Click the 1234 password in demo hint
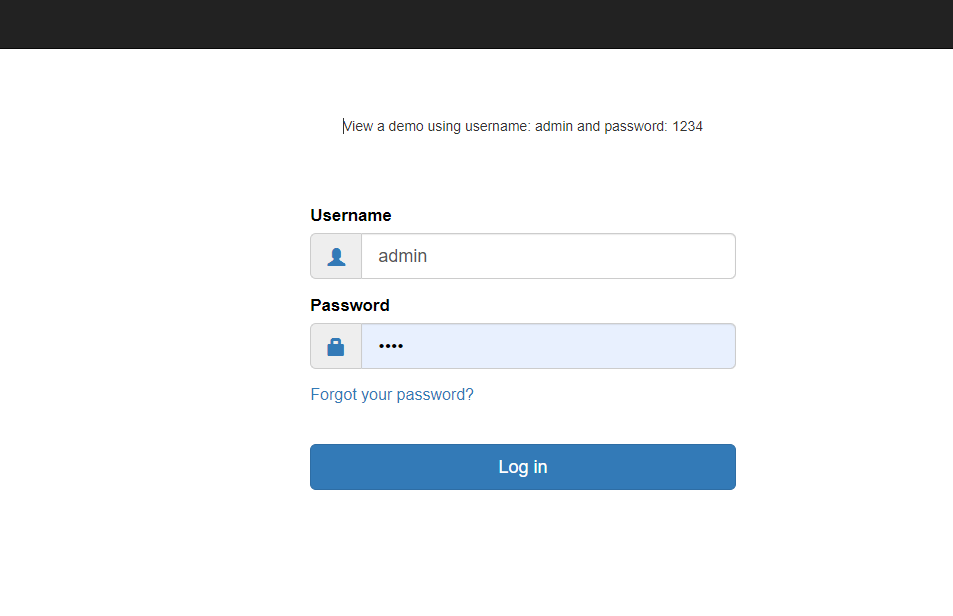Viewport: 953px width, 616px height. point(687,126)
